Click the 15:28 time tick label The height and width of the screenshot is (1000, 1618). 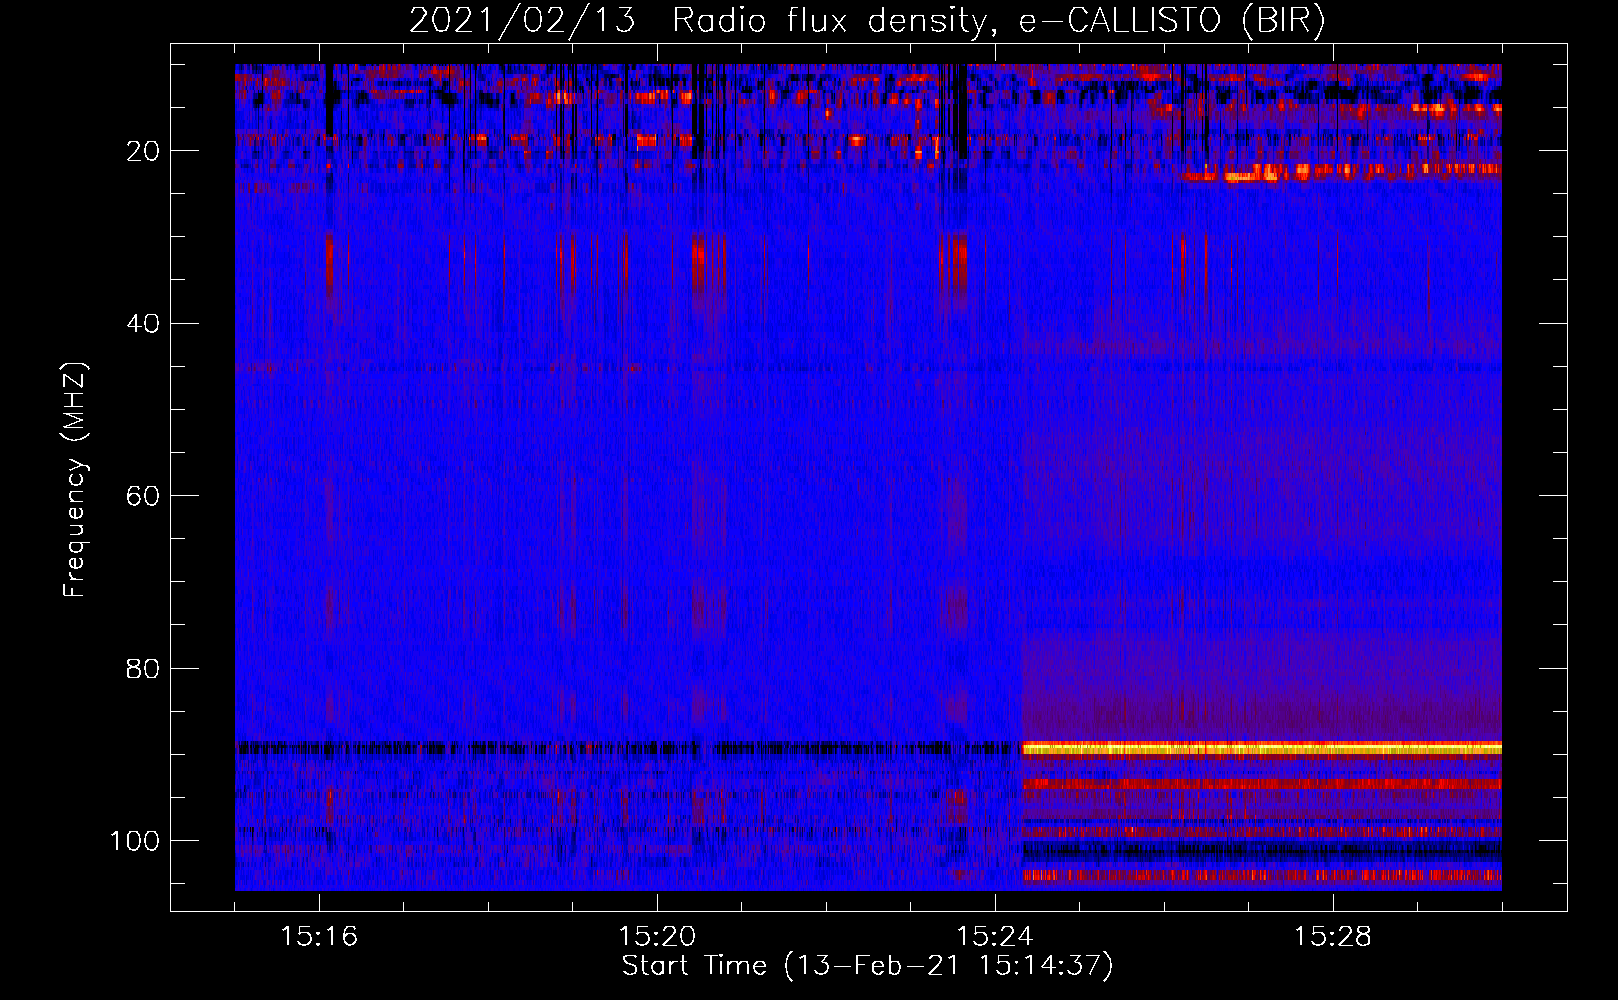1333,936
